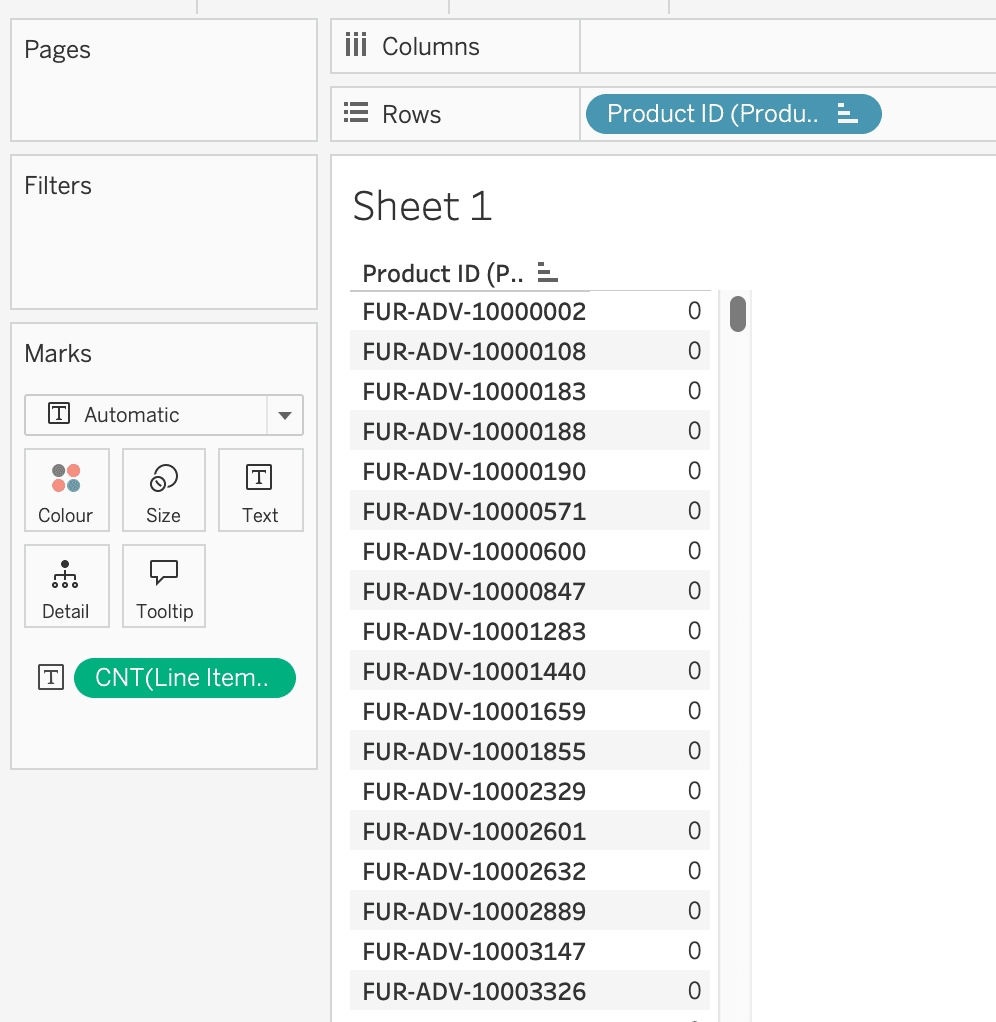Click the Rows shelf label
The width and height of the screenshot is (996, 1022).
[x=411, y=114]
